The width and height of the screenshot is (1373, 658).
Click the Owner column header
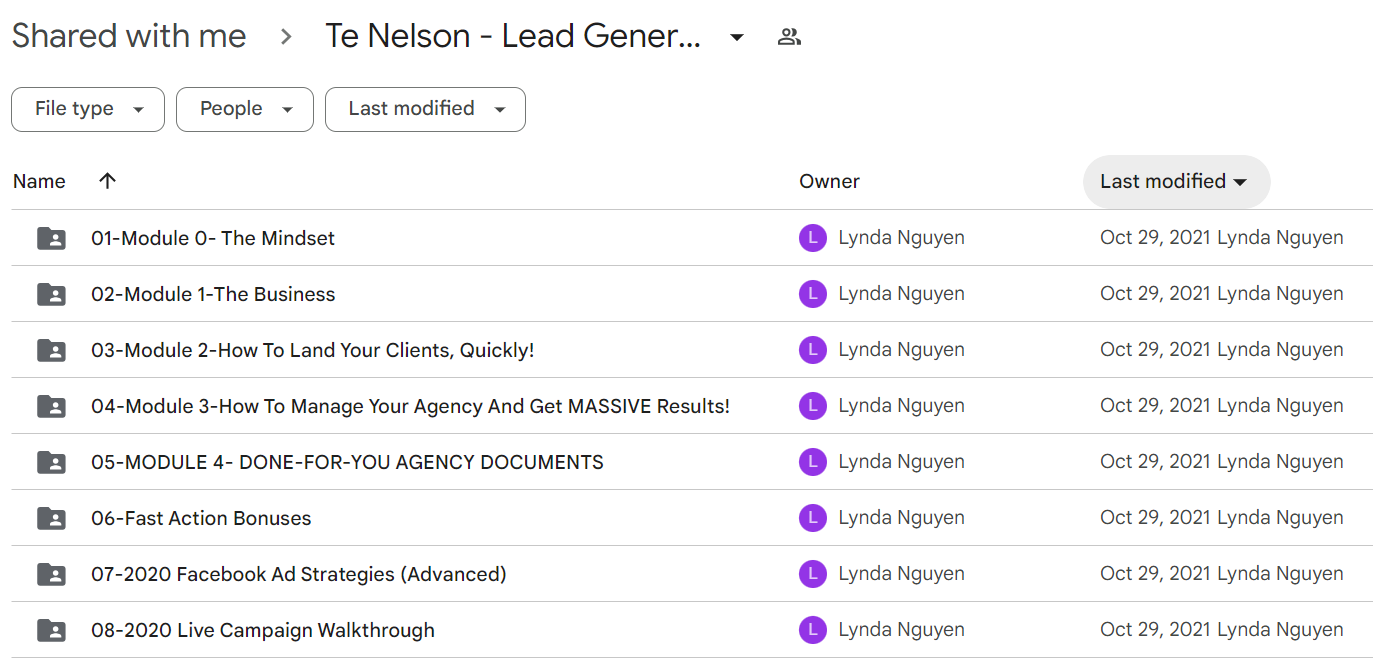click(829, 181)
